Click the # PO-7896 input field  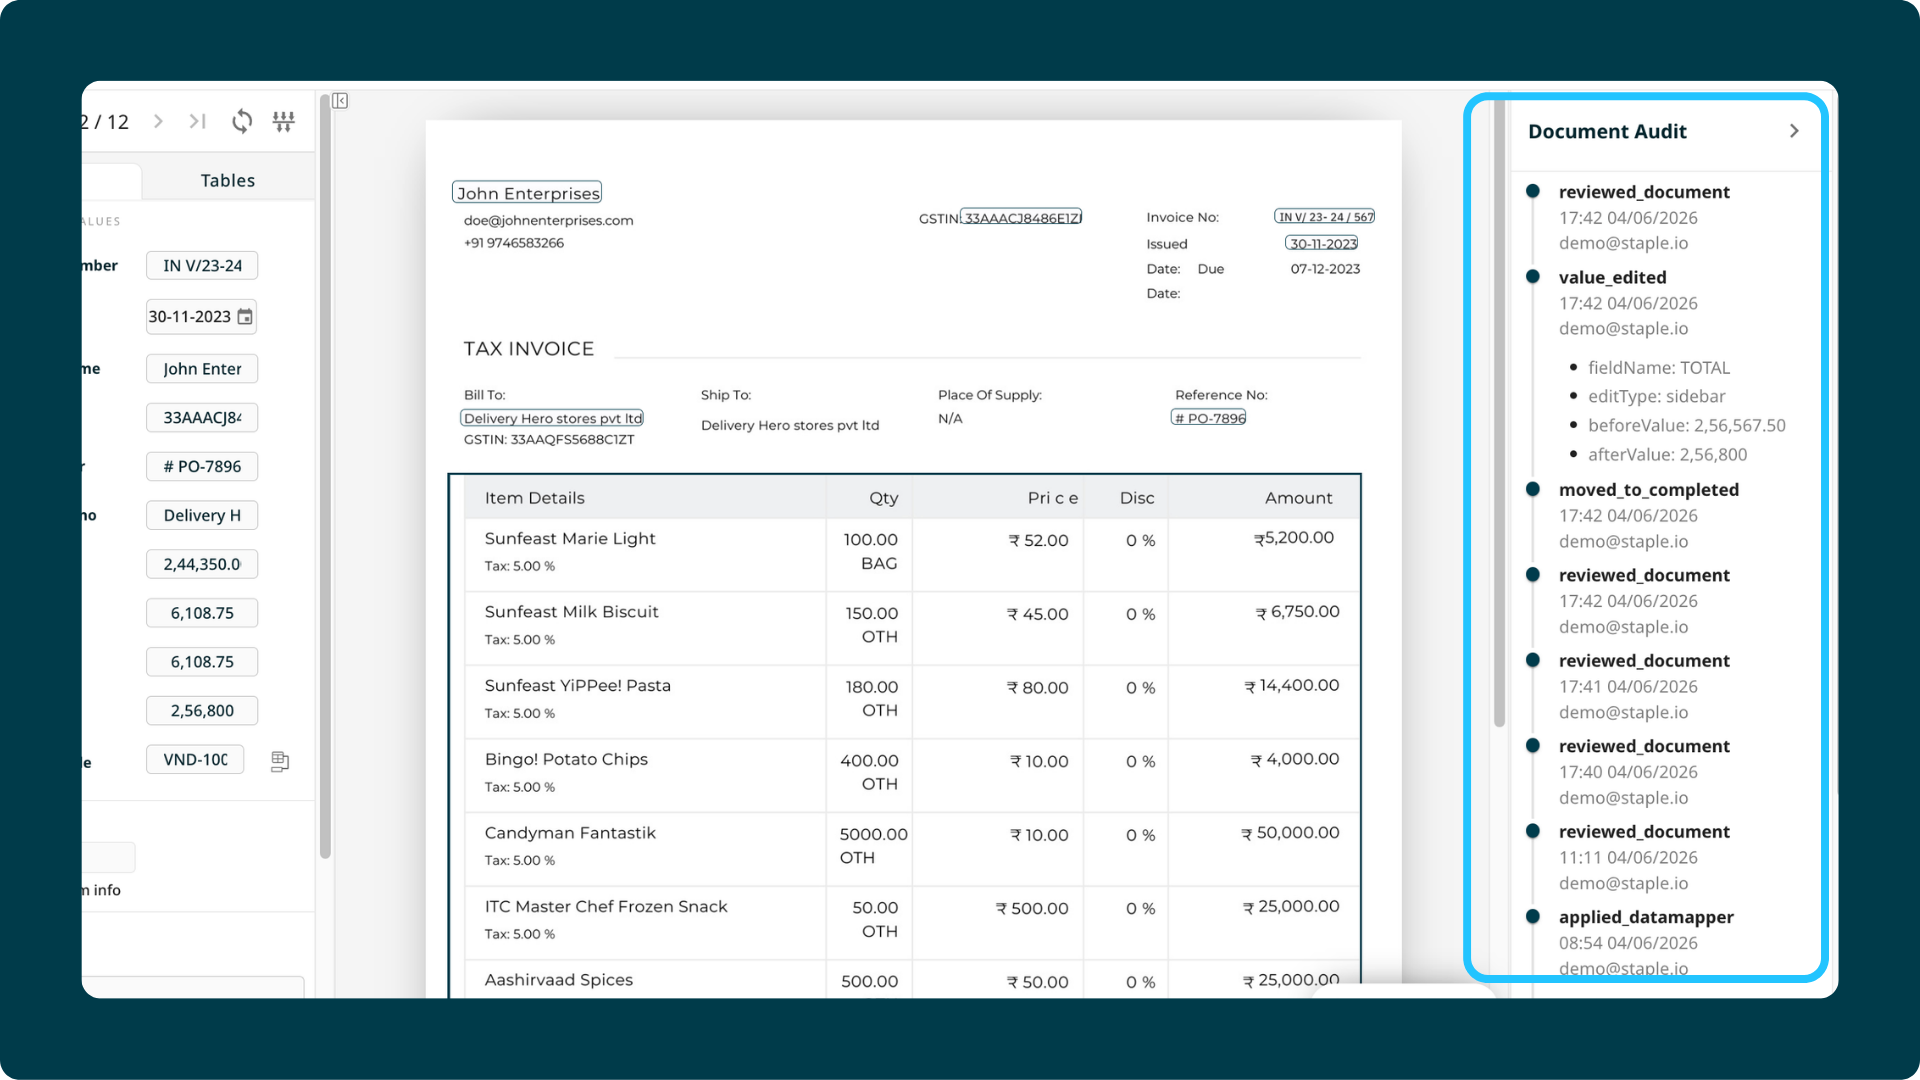202,467
